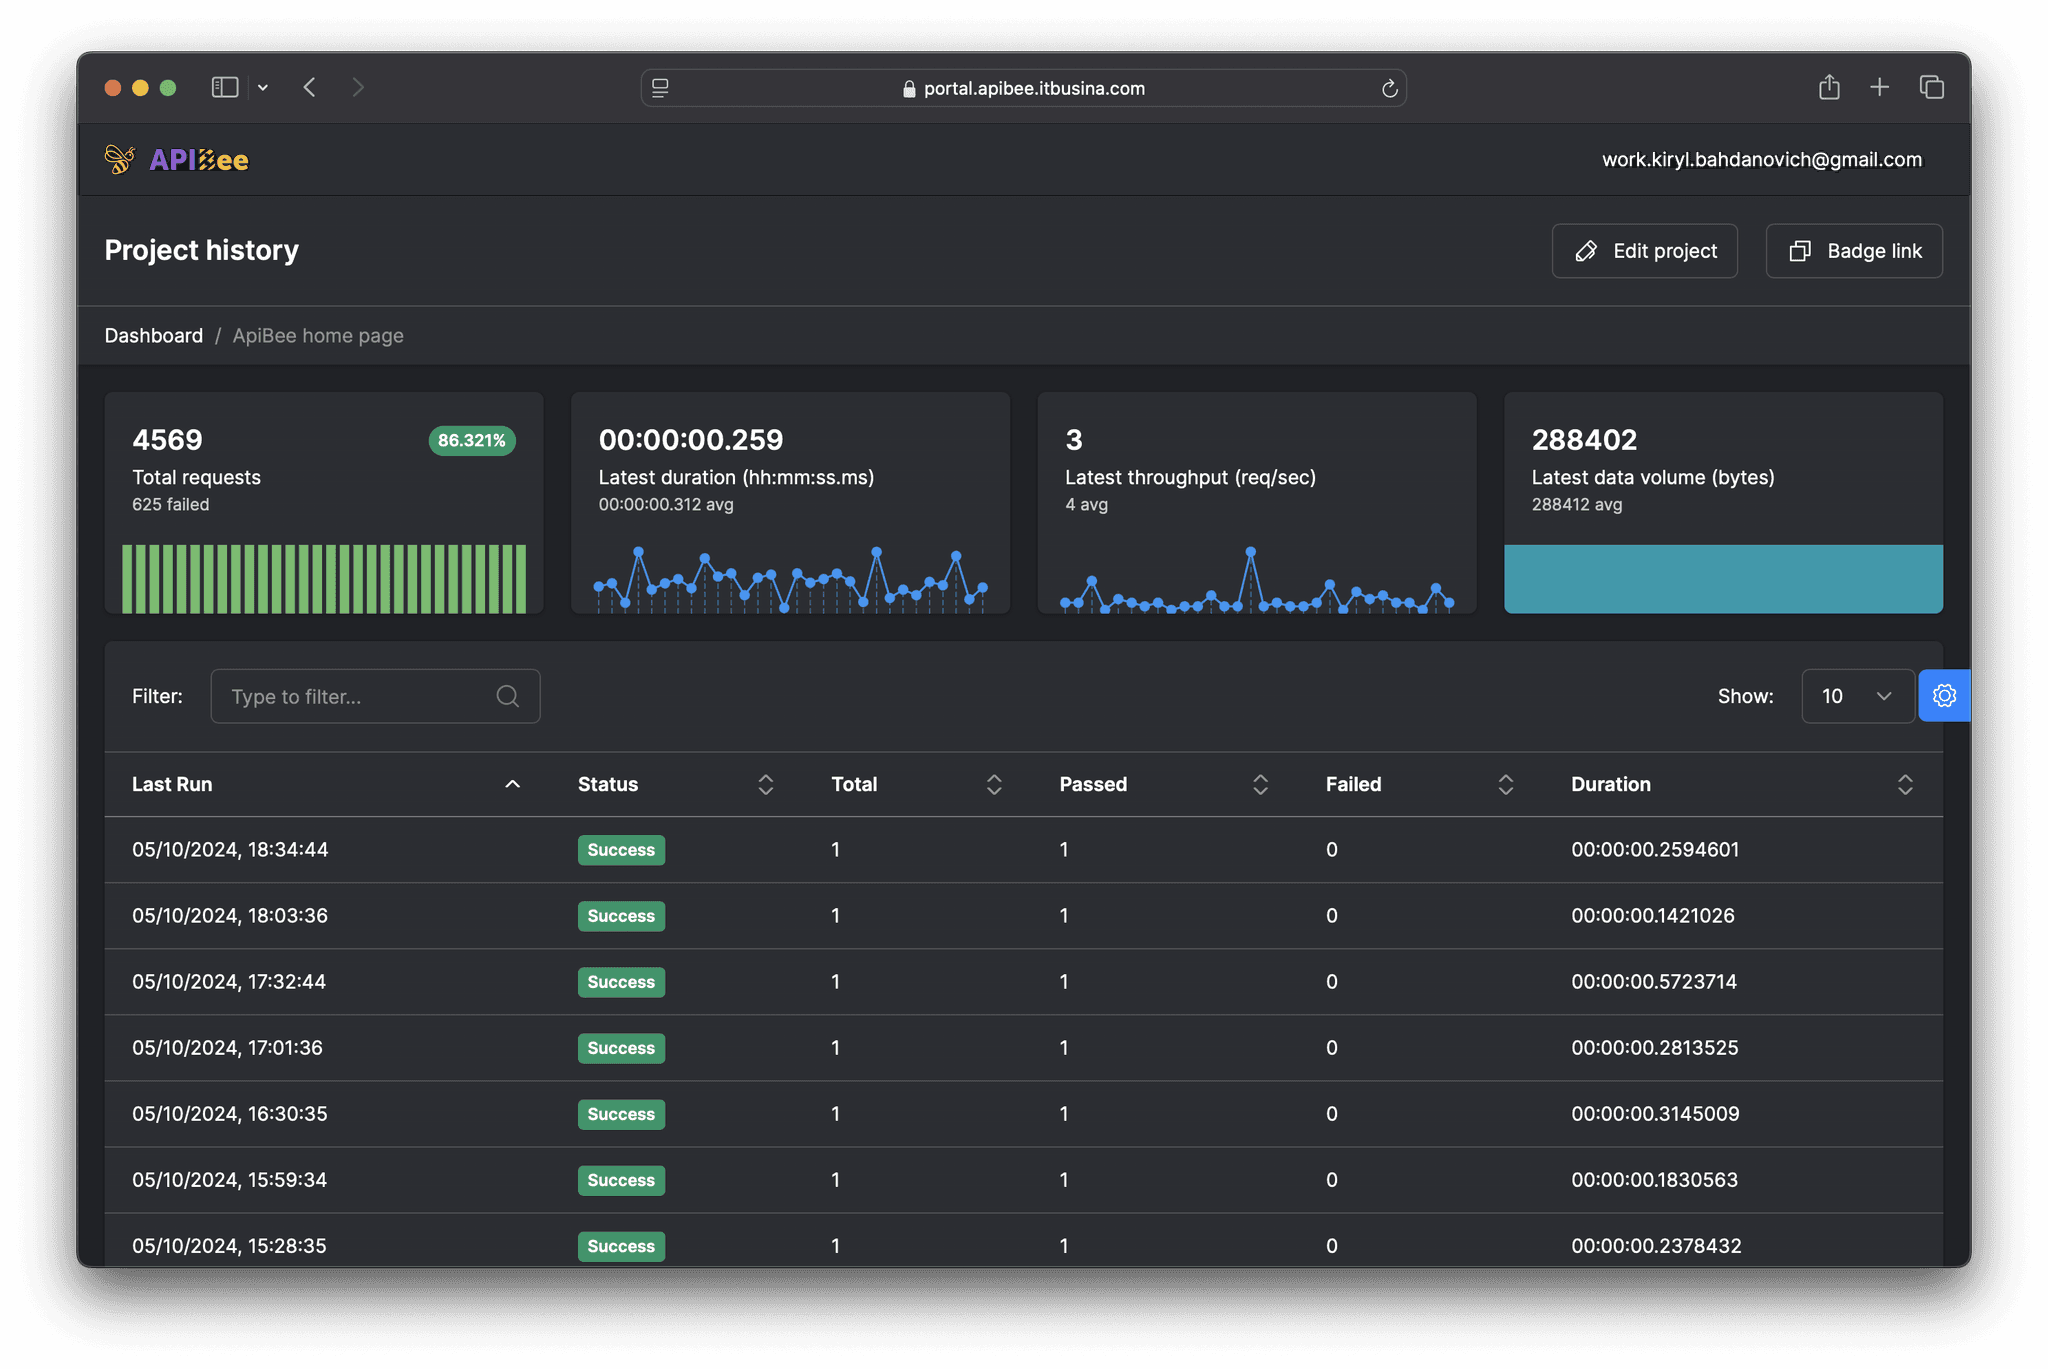Sort by the Total column arrows
Viewport: 2048px width, 1369px height.
point(994,785)
